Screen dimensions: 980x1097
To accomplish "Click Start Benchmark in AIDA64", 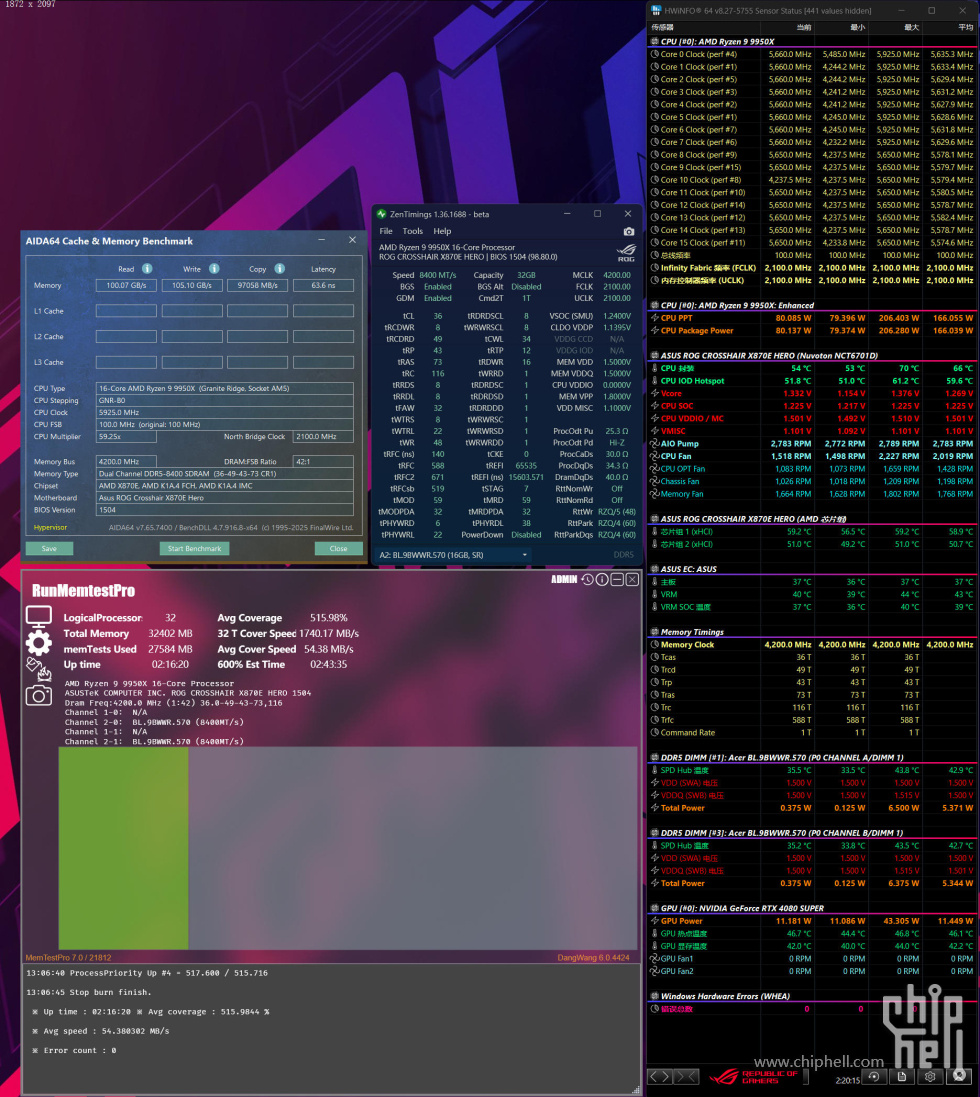I will pyautogui.click(x=194, y=548).
